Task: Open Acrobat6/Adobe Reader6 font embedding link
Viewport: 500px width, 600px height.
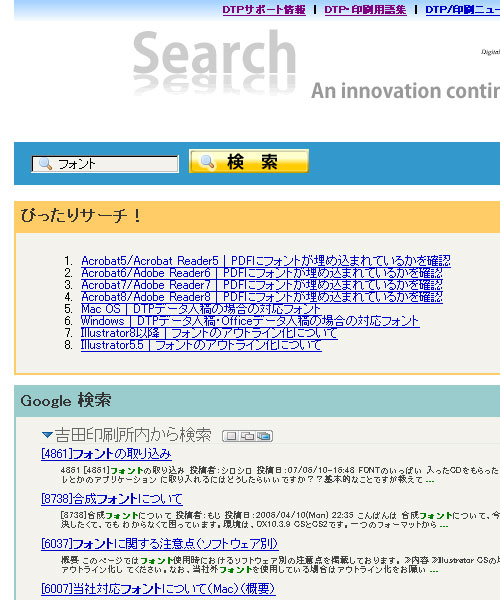Action: tap(262, 273)
